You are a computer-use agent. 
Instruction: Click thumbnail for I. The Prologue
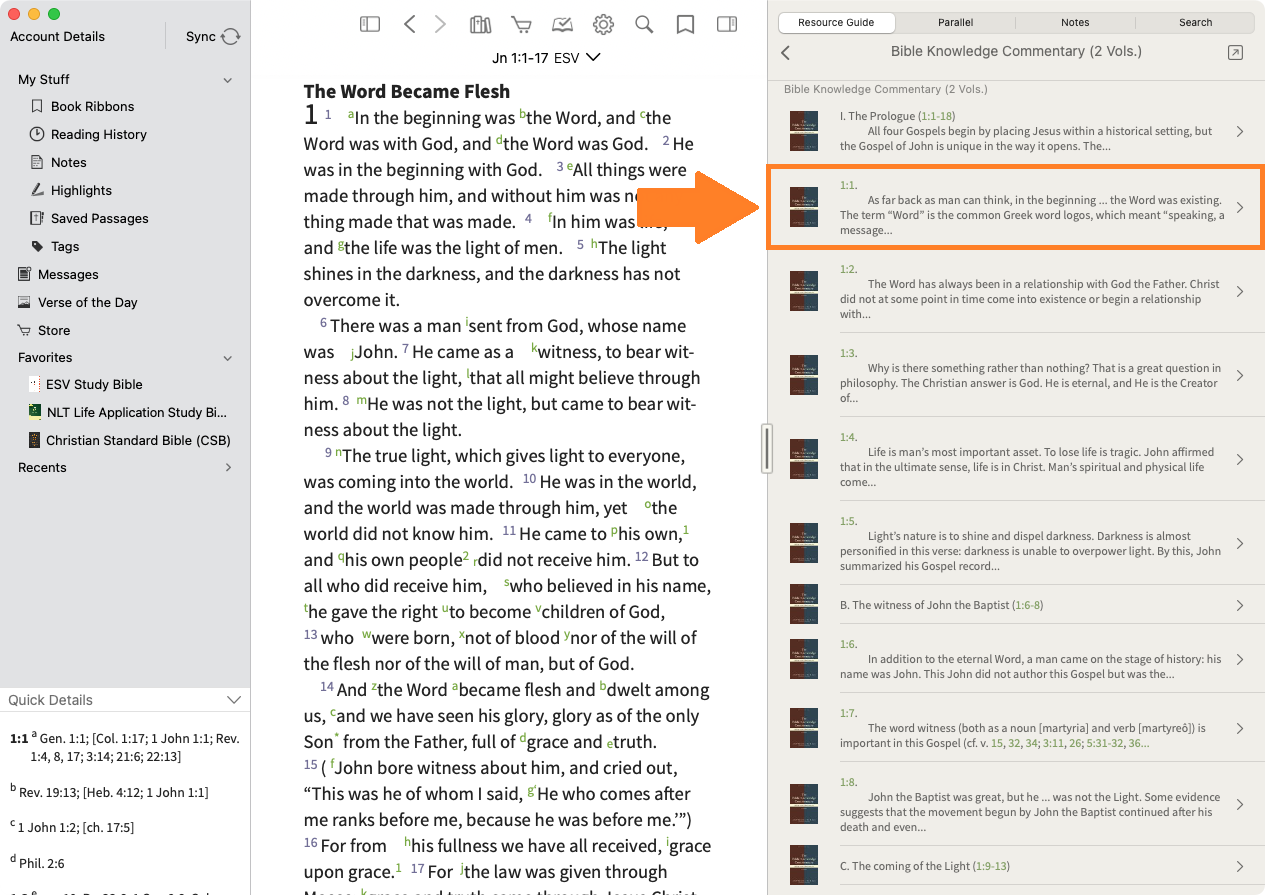pos(803,131)
